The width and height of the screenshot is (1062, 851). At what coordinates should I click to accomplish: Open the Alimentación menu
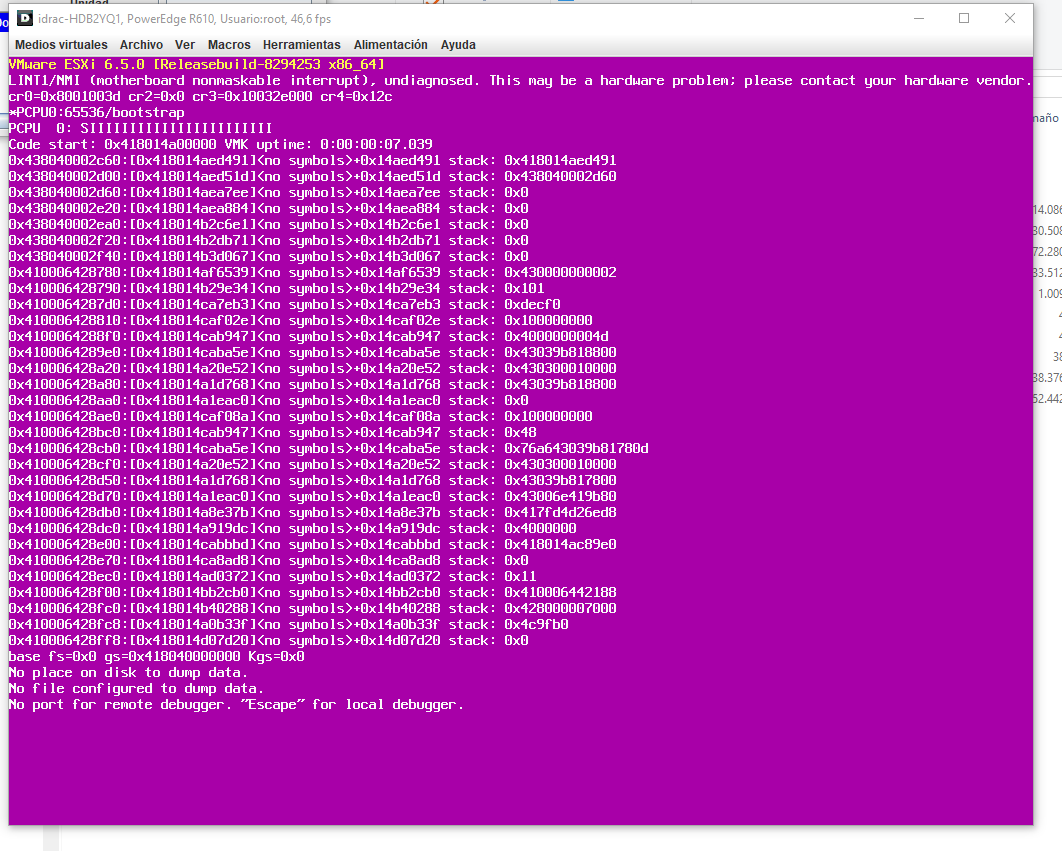point(390,45)
